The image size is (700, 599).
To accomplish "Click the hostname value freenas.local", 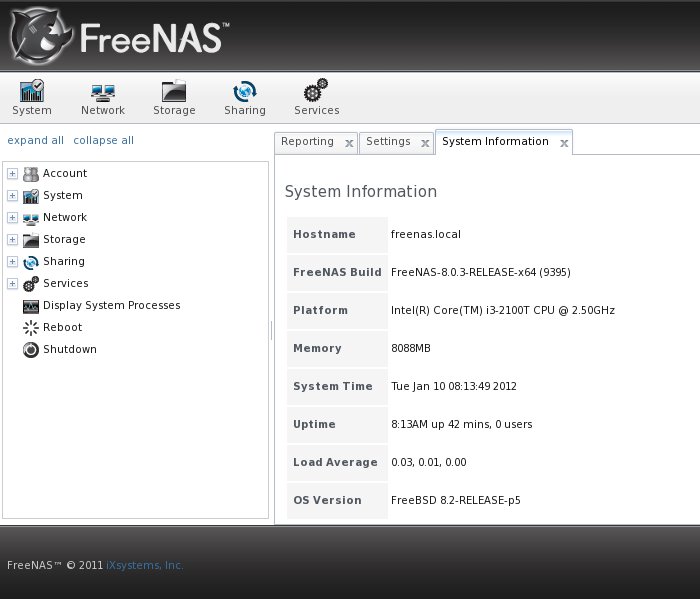I will [x=425, y=234].
